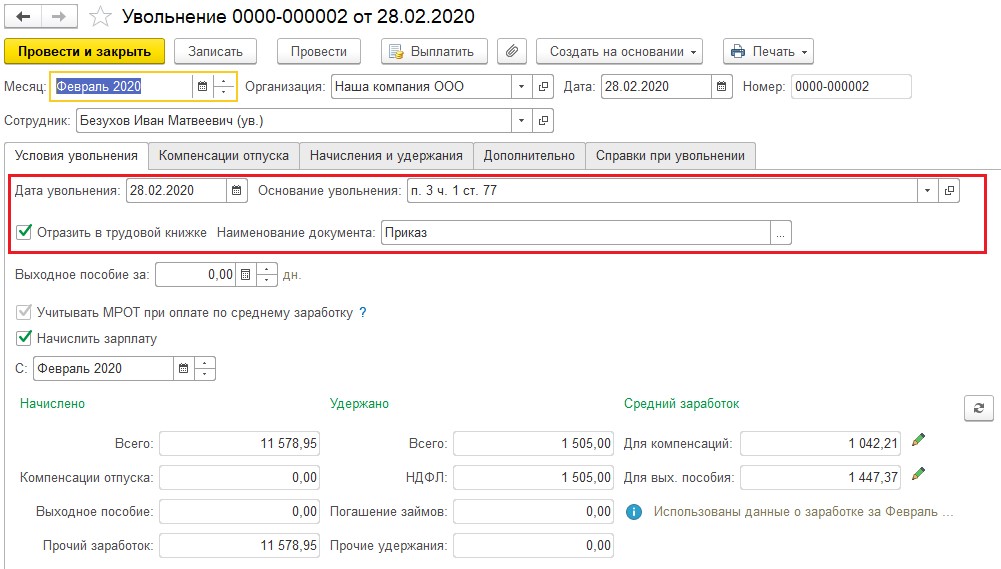Switch to Компенсации отпуска tab

[x=223, y=156]
